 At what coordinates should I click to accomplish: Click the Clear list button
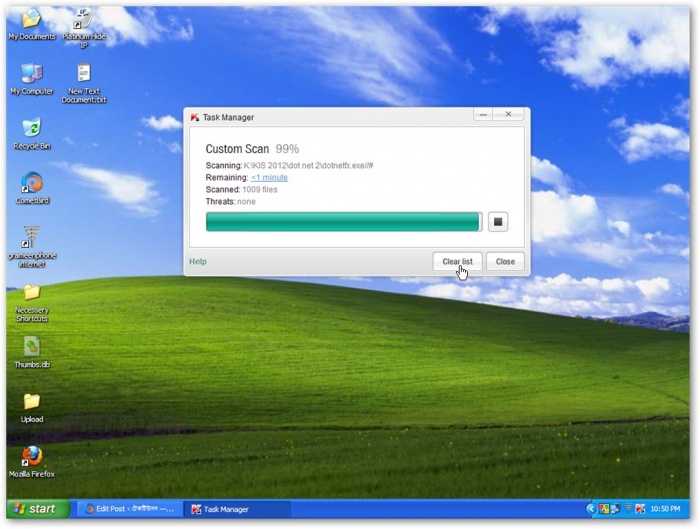pyautogui.click(x=458, y=262)
